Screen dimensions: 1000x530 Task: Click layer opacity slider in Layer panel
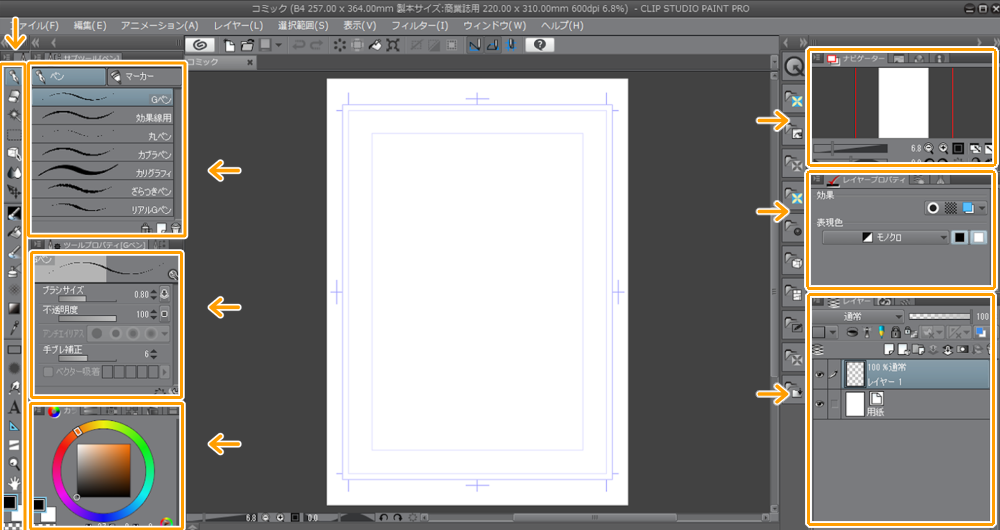tap(939, 316)
